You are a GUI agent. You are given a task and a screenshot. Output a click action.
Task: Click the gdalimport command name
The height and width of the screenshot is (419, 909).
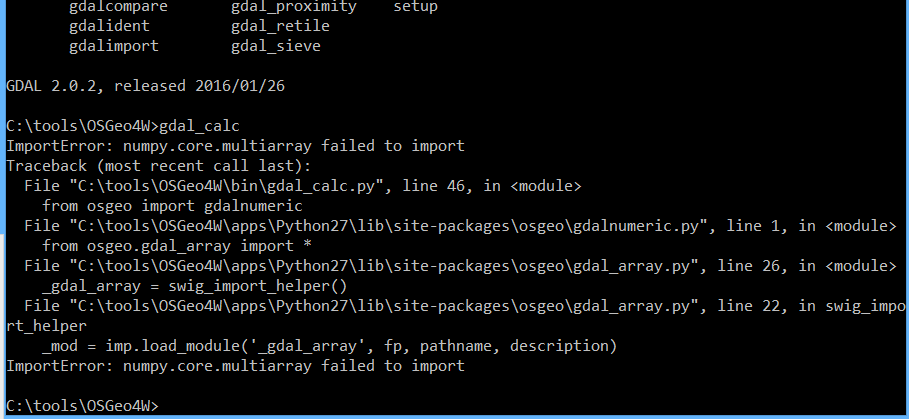pyautogui.click(x=114, y=46)
